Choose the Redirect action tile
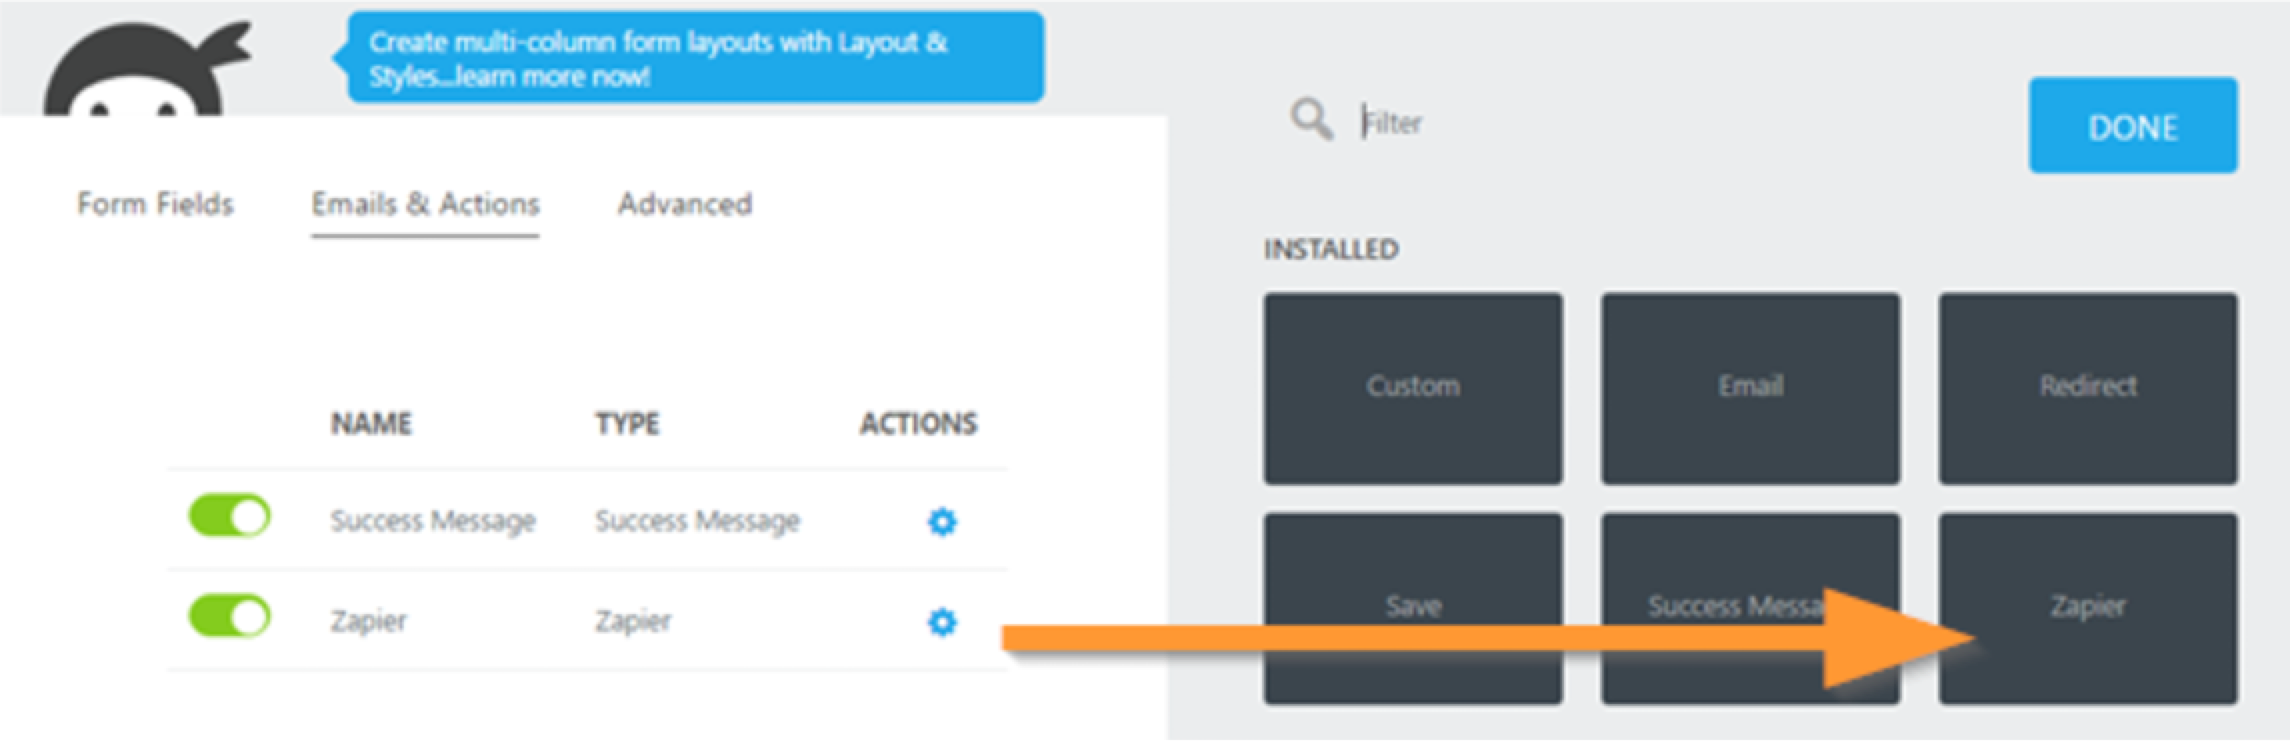The image size is (2290, 742). (x=2088, y=388)
